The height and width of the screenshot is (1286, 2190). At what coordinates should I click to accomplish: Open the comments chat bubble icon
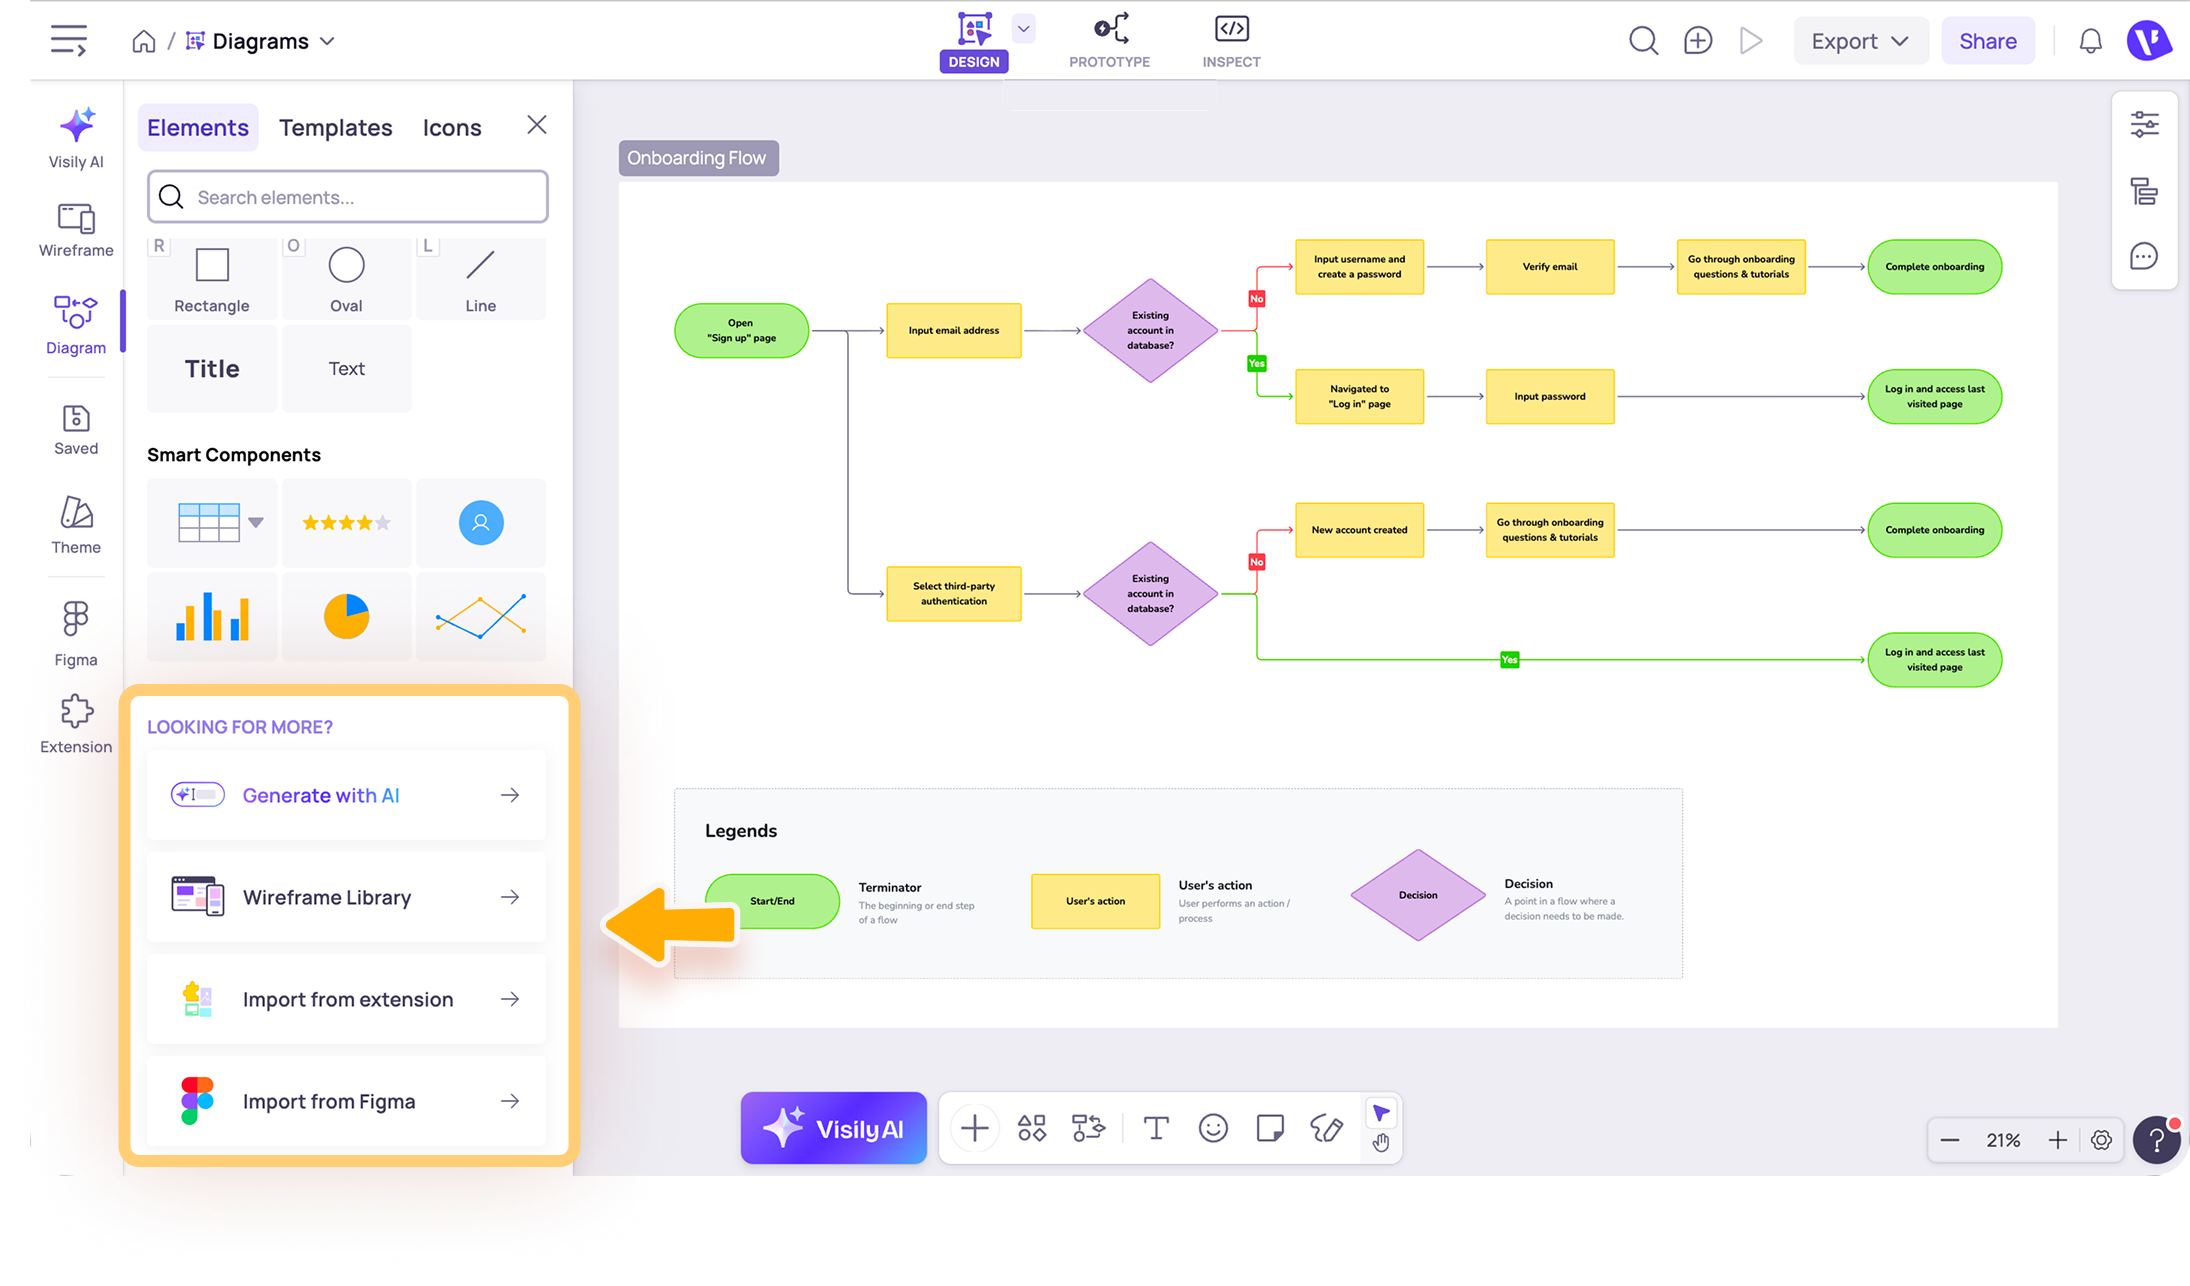click(x=2144, y=256)
